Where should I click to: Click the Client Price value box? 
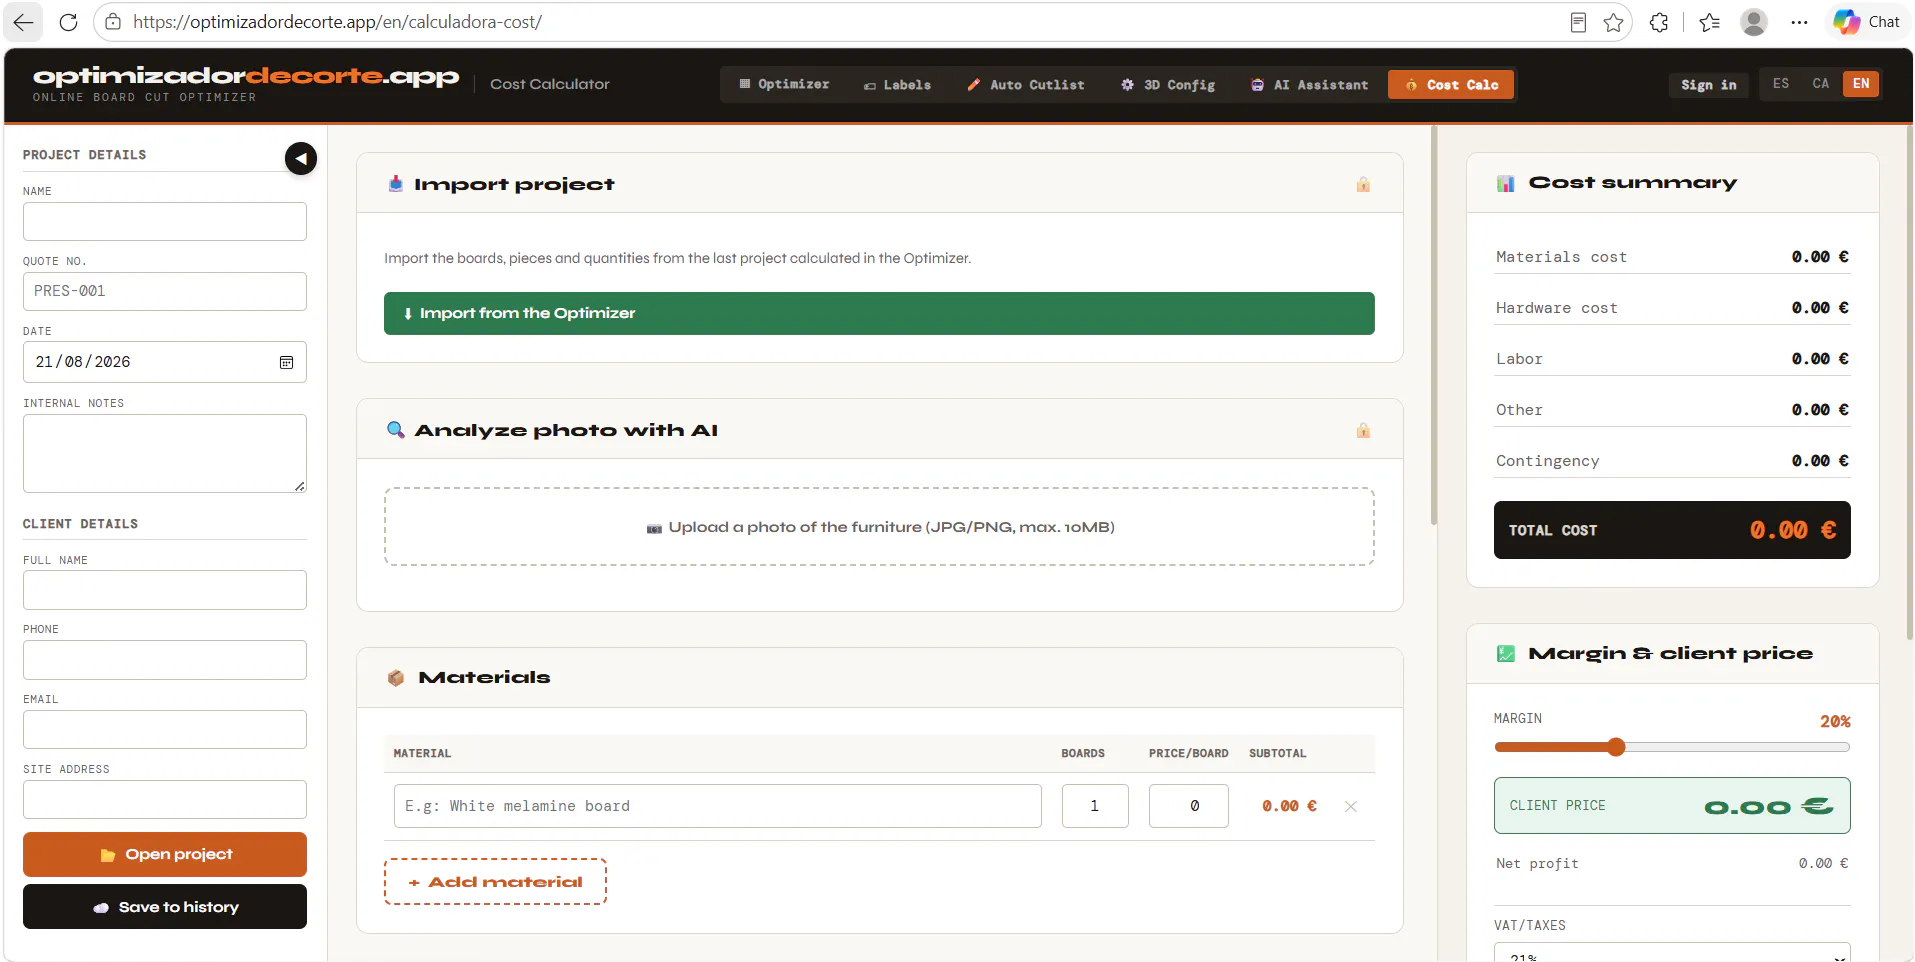[1672, 806]
